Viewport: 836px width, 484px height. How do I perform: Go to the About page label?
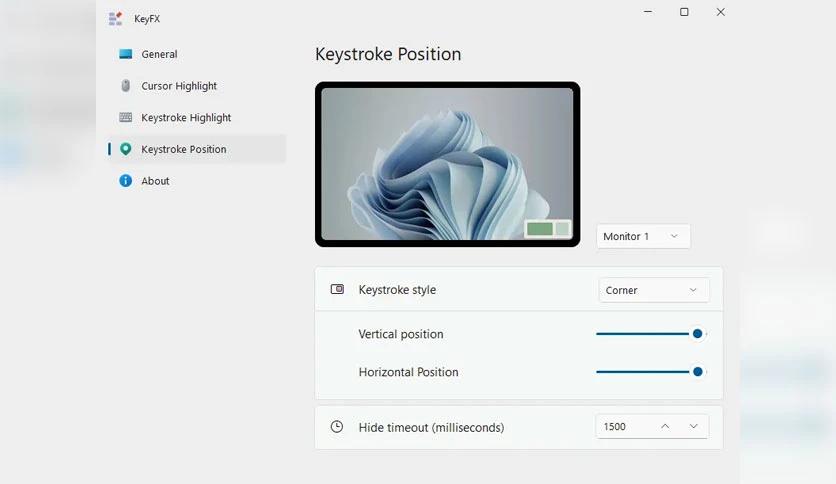(x=155, y=181)
